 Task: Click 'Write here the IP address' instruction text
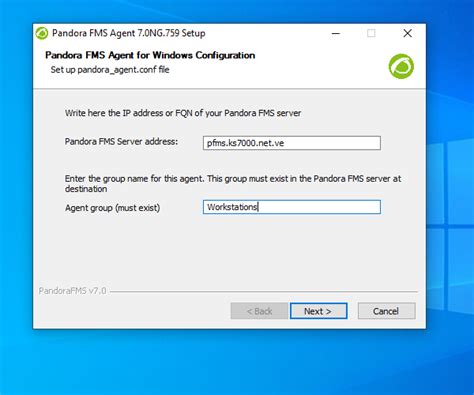pyautogui.click(x=183, y=113)
